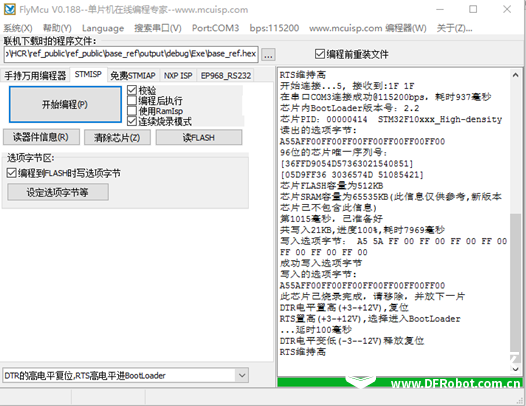Expand the DTR/RTS reset mode dropdown

242,375
